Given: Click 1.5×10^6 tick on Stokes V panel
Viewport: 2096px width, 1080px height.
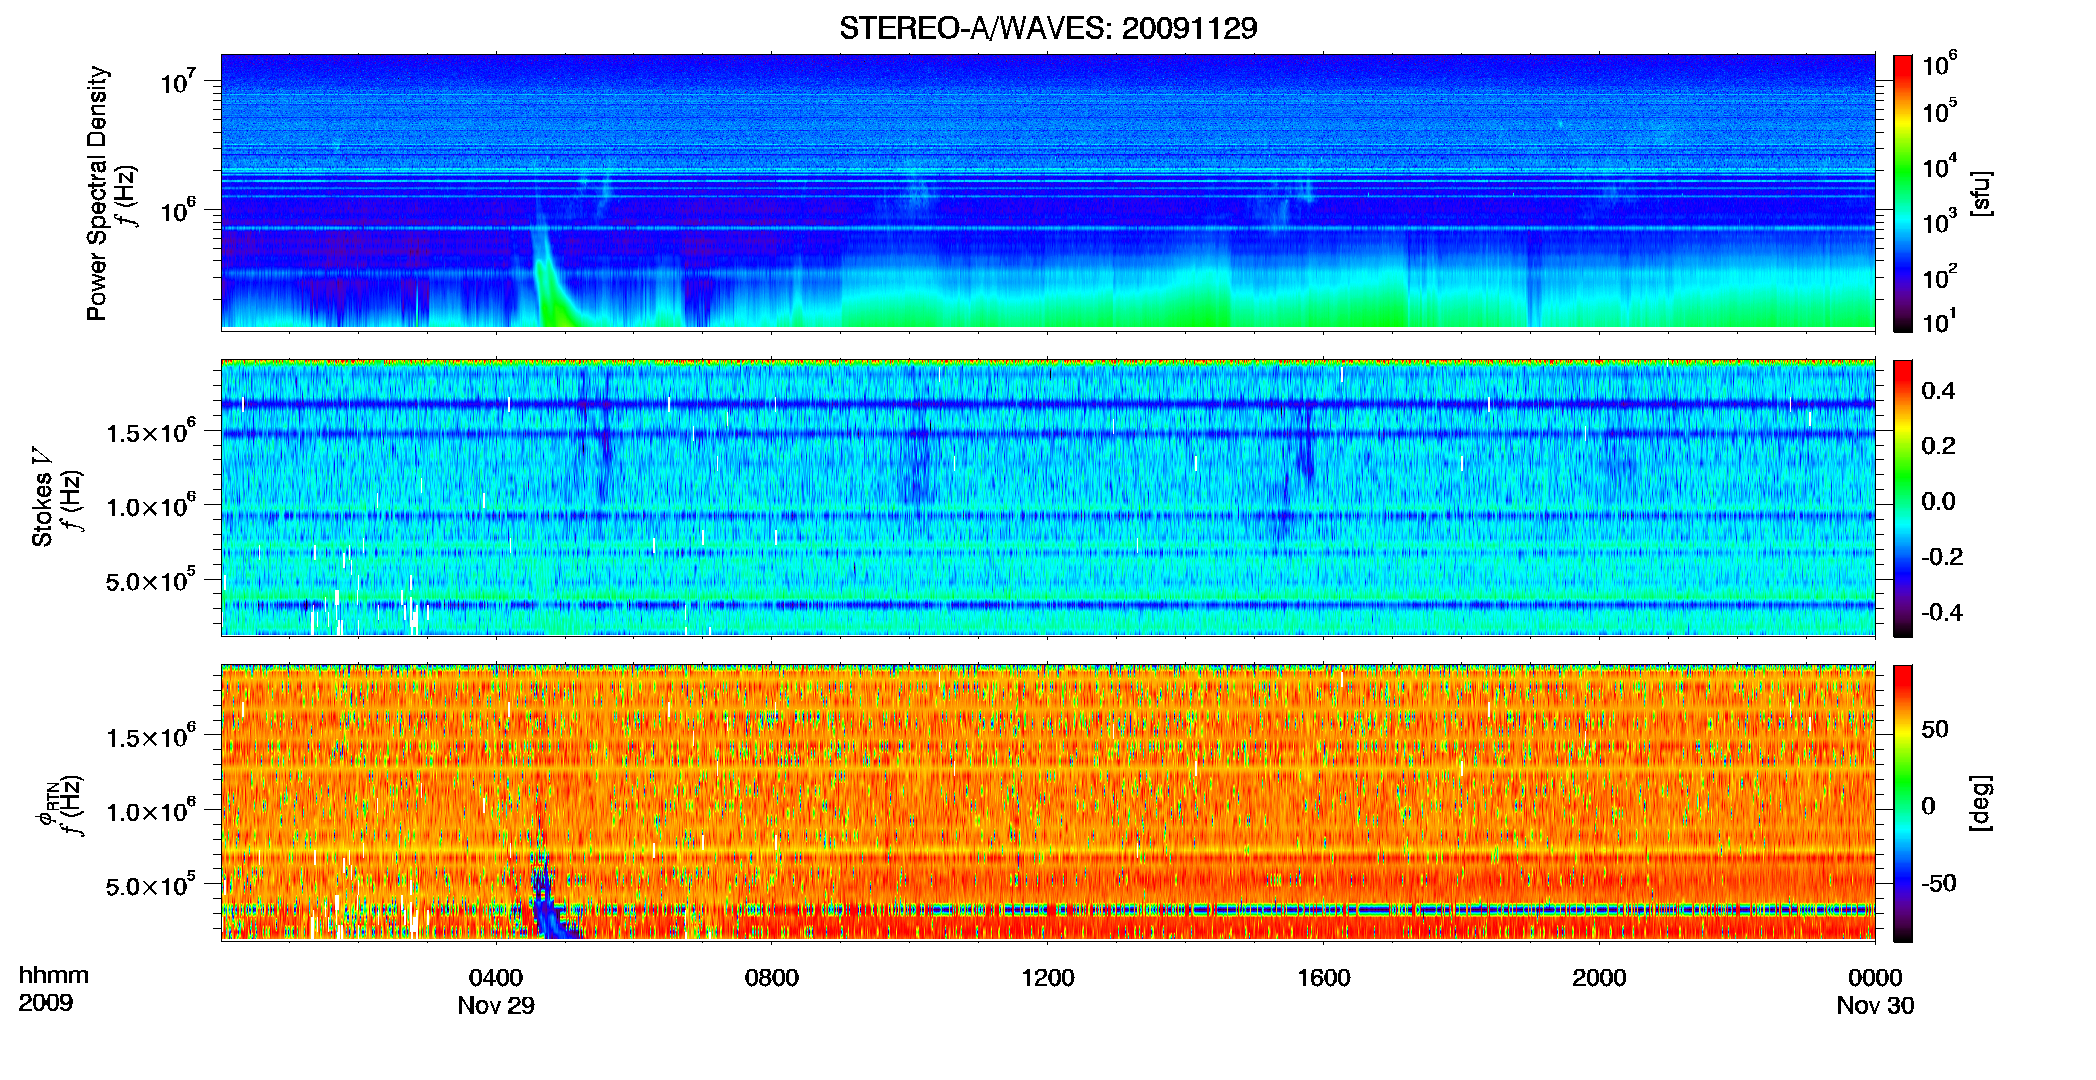Looking at the screenshot, I should tap(151, 431).
